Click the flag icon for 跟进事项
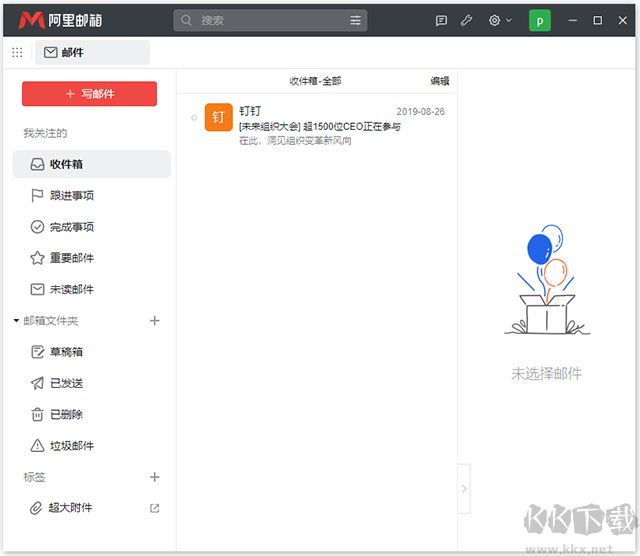Screen dimensions: 640x556 coord(37,196)
